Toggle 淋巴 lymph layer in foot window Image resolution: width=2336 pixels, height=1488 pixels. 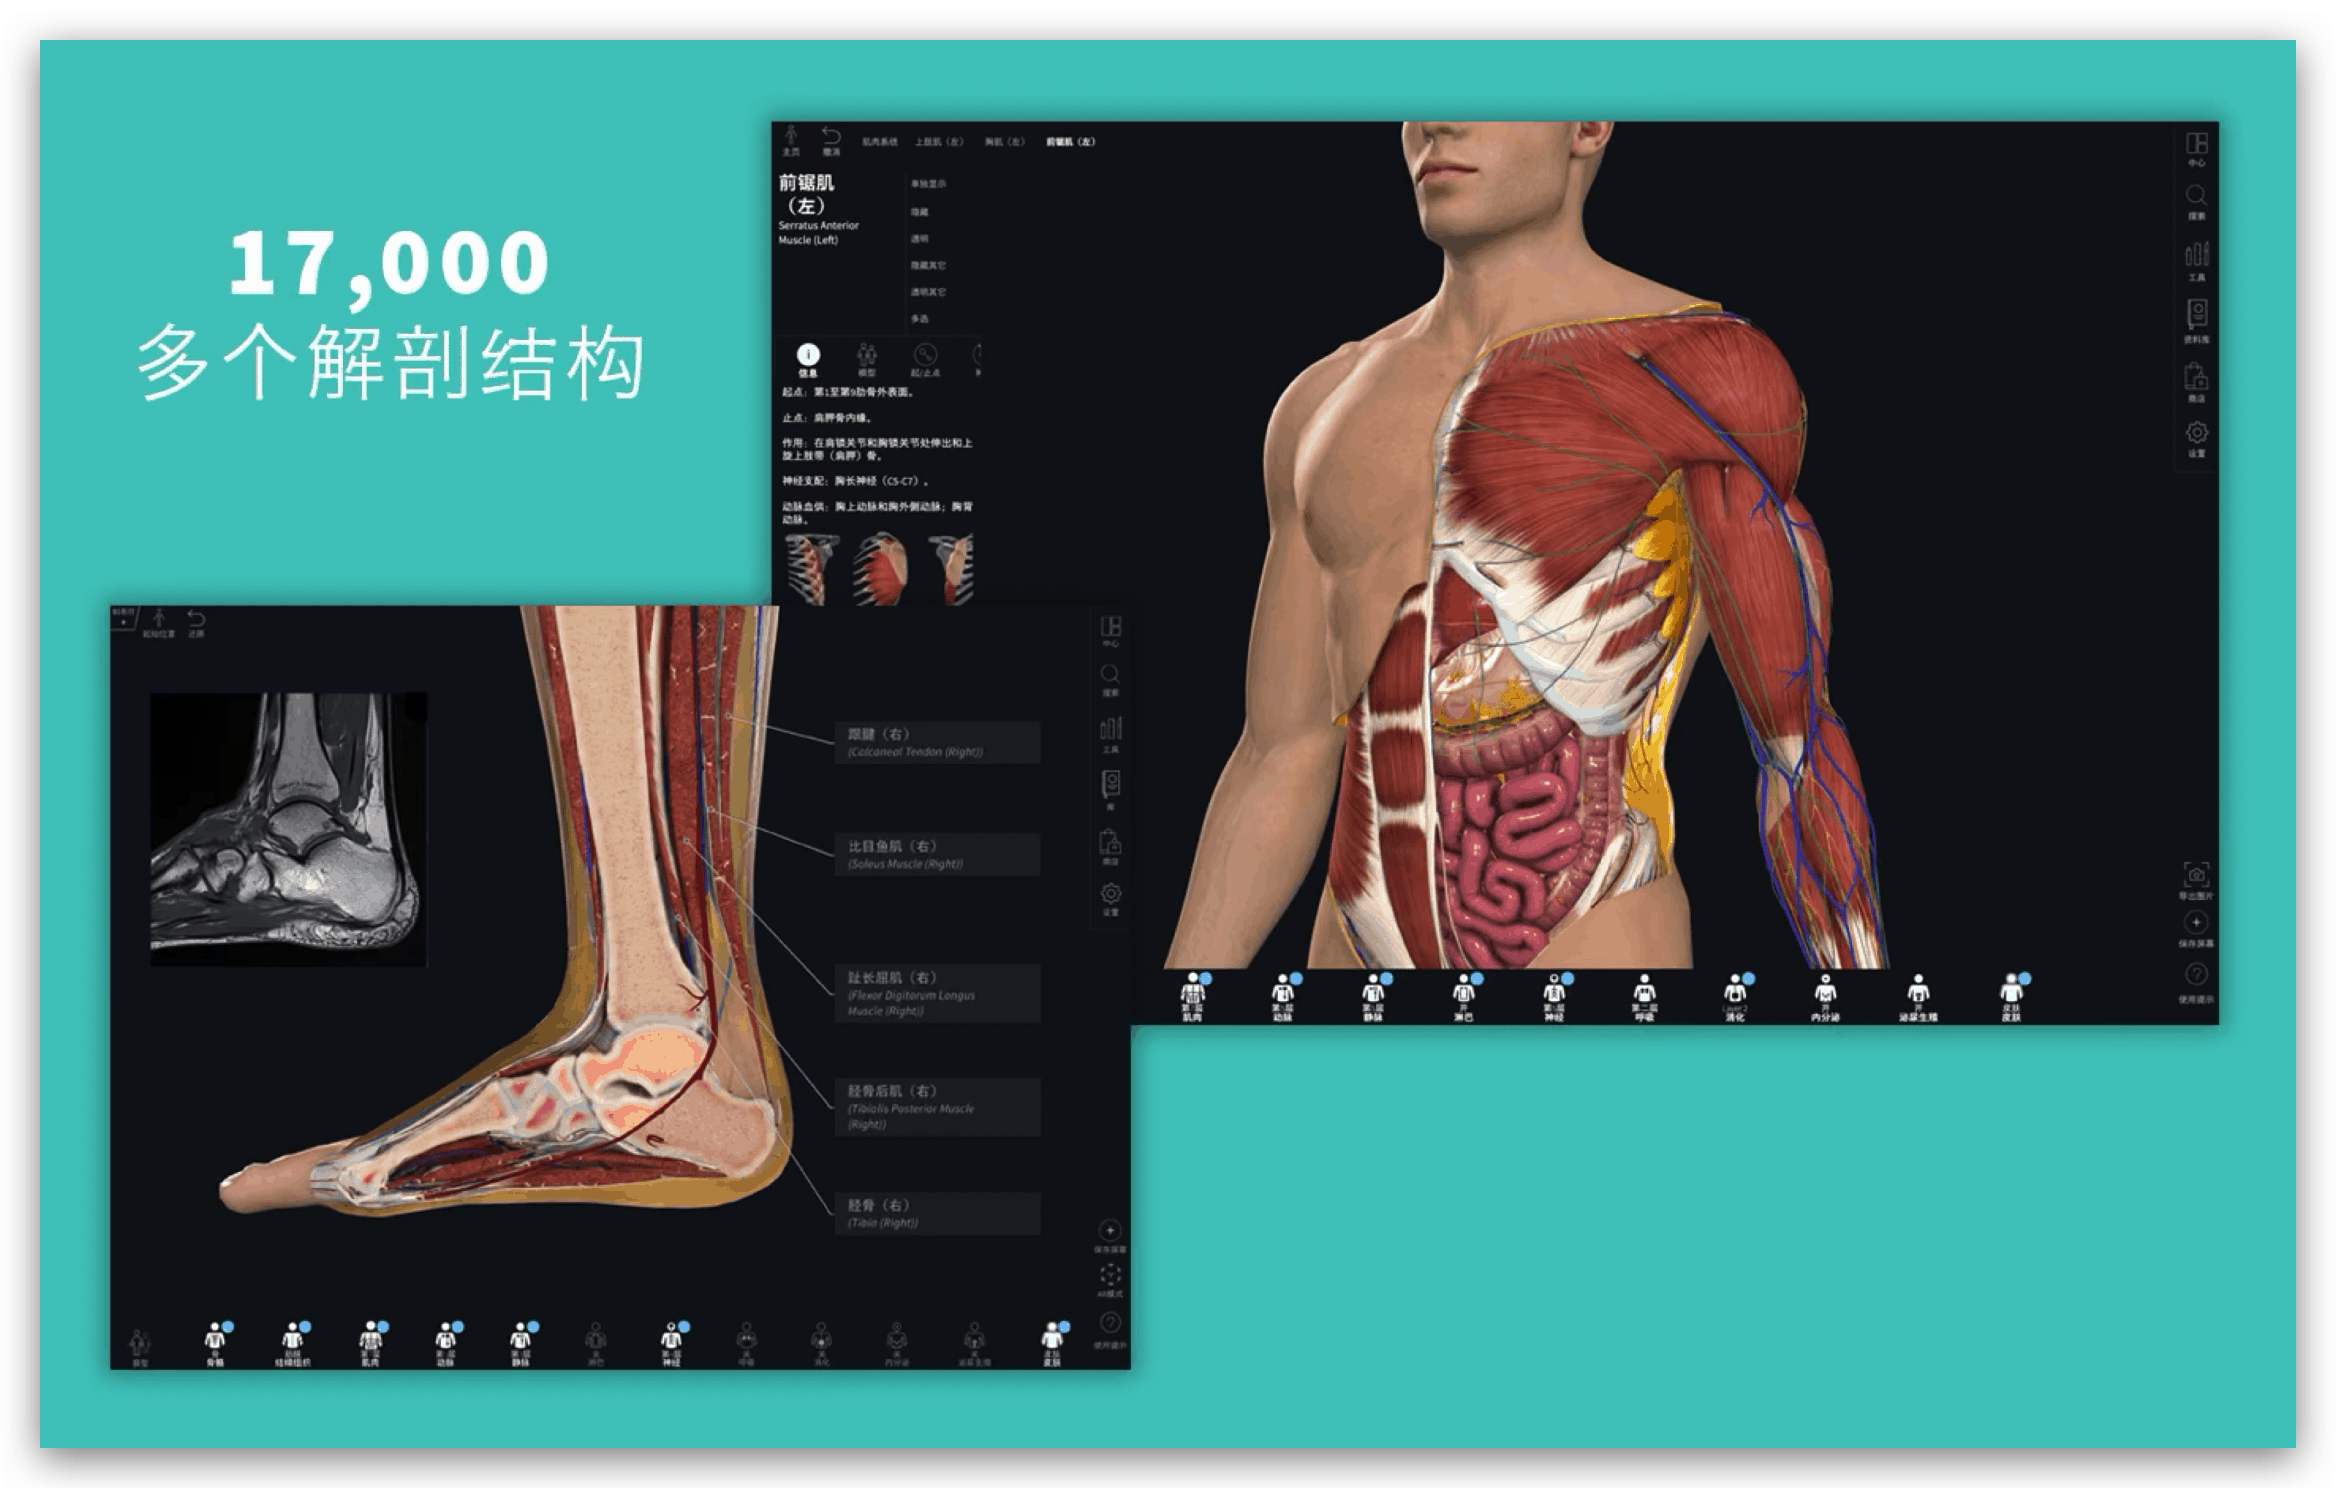tap(596, 1345)
